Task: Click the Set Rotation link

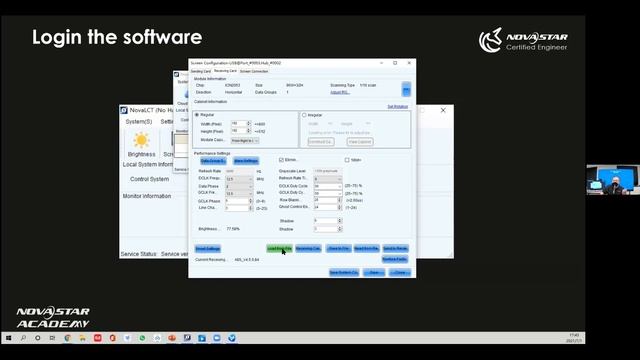Action: (398, 107)
